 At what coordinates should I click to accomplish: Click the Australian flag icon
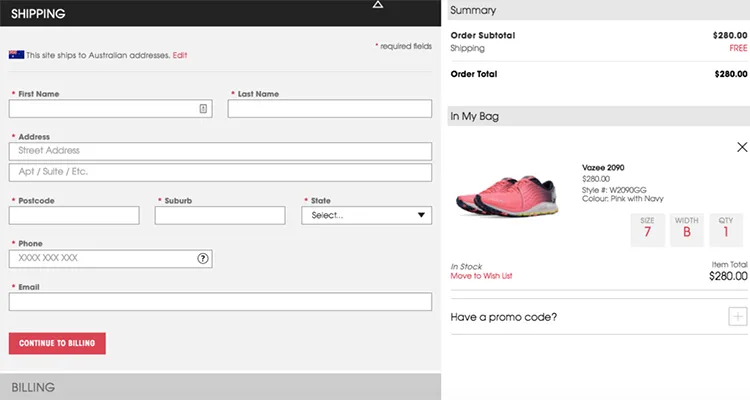pyautogui.click(x=16, y=55)
